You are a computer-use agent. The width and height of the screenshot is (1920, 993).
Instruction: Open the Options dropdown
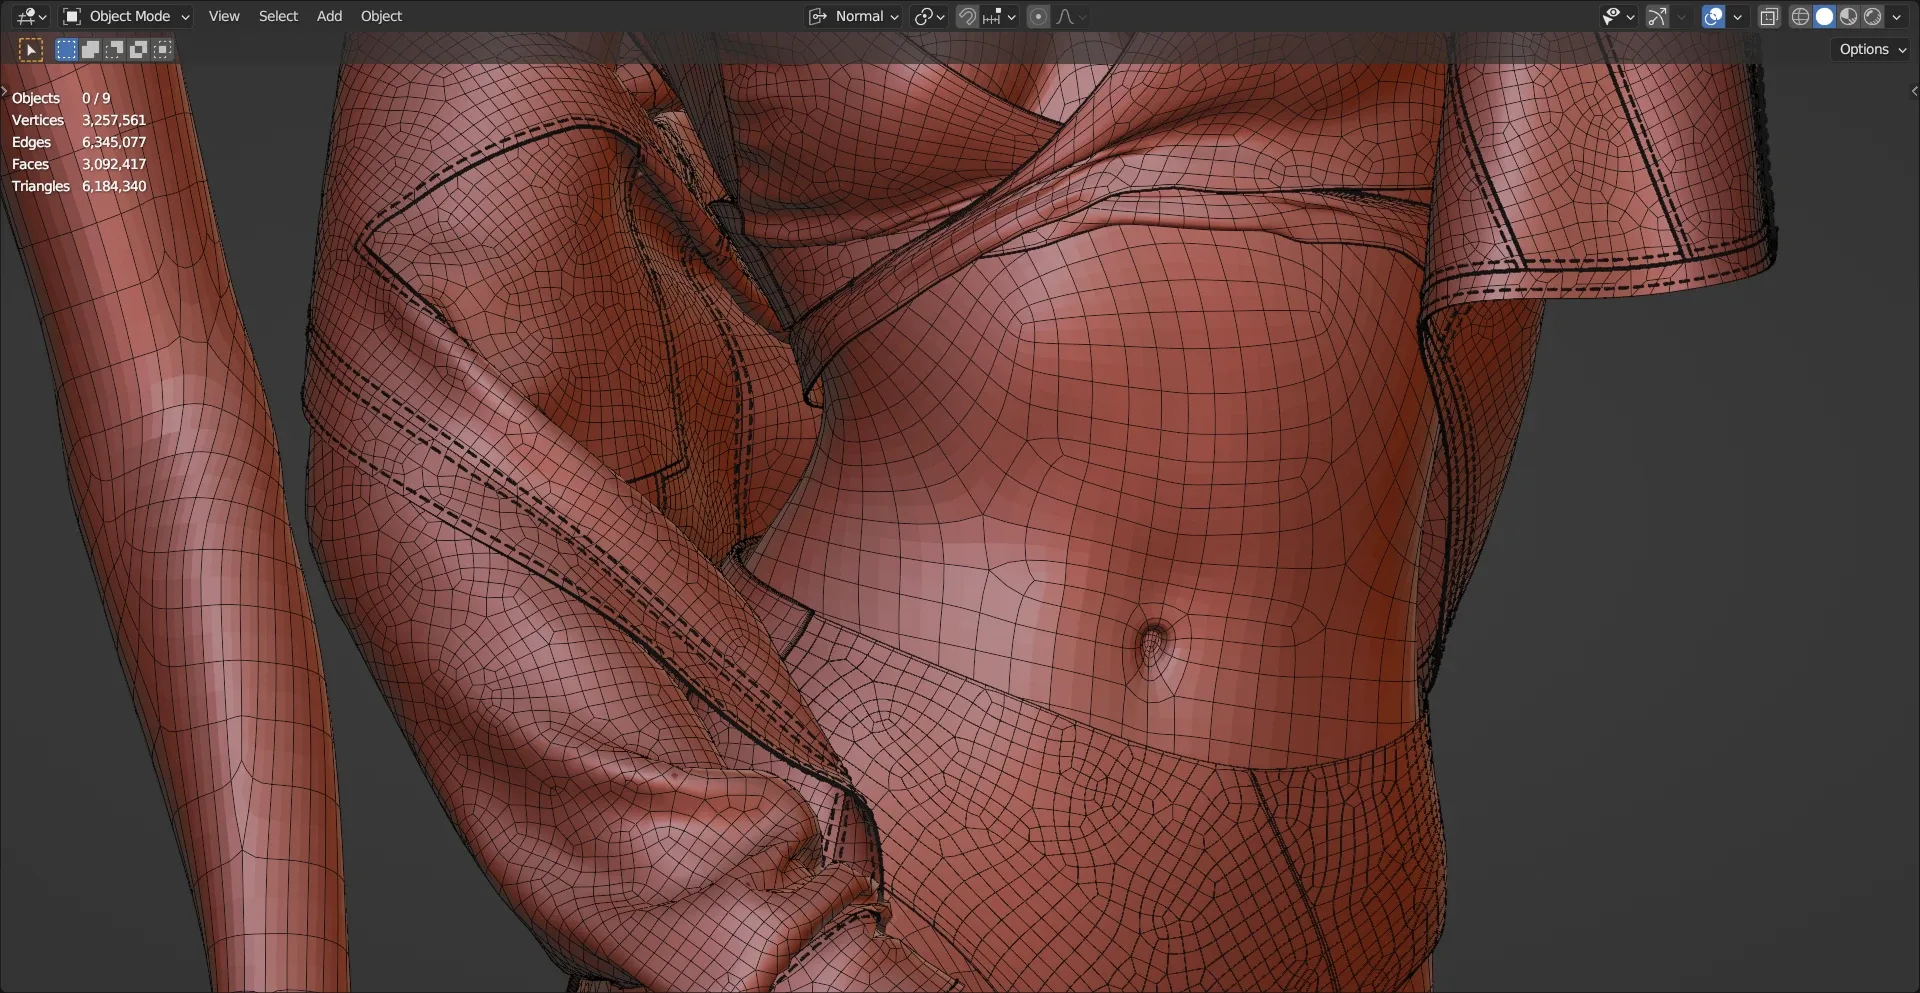pos(1872,49)
